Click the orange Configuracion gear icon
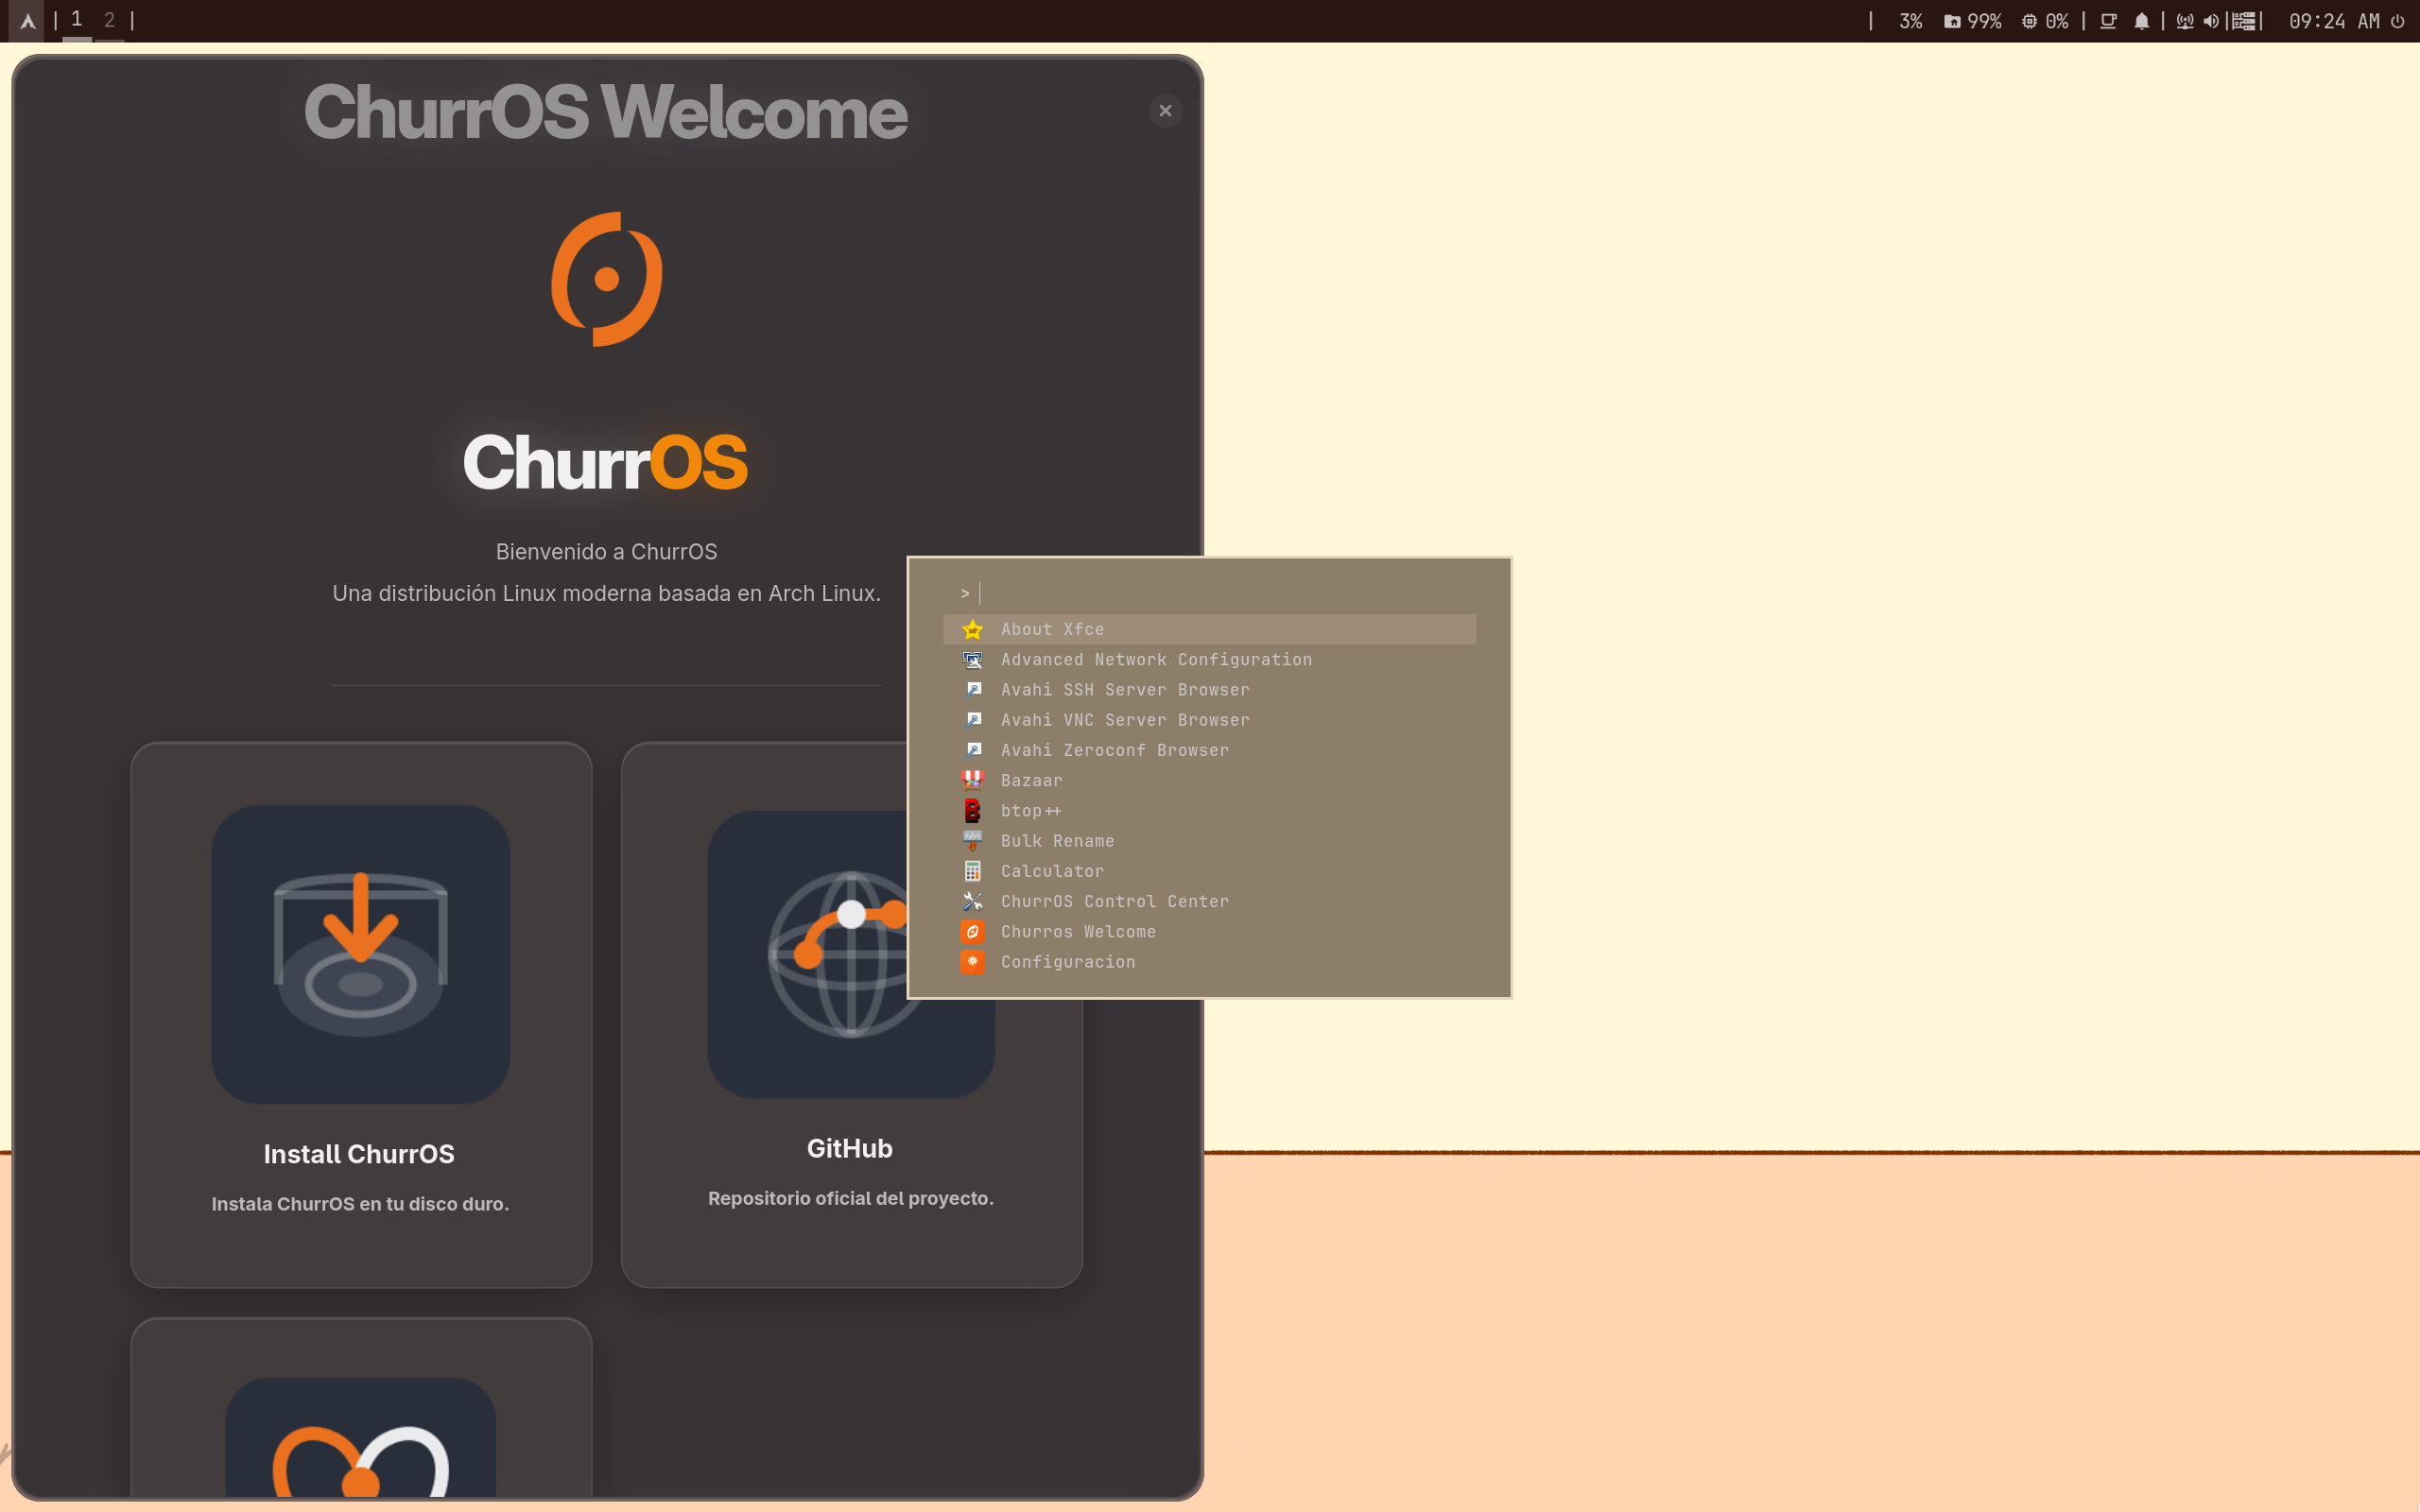This screenshot has width=2420, height=1512. 972,962
